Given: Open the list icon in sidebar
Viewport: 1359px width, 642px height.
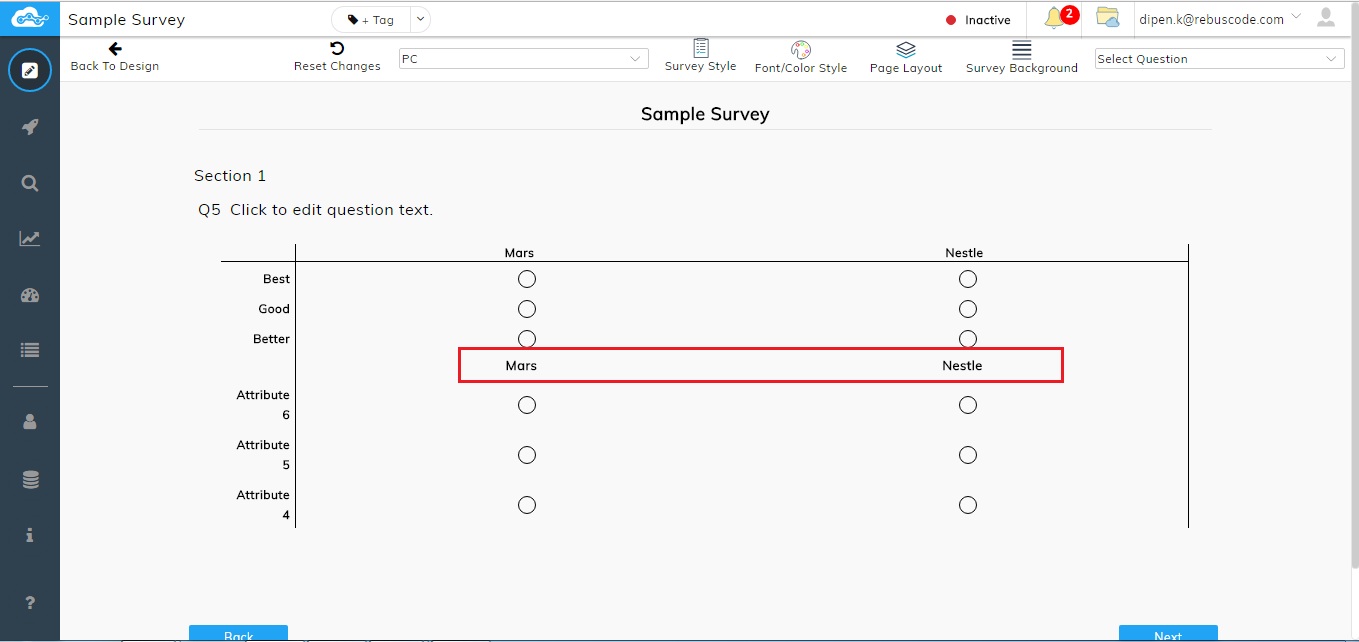Looking at the screenshot, I should 30,350.
